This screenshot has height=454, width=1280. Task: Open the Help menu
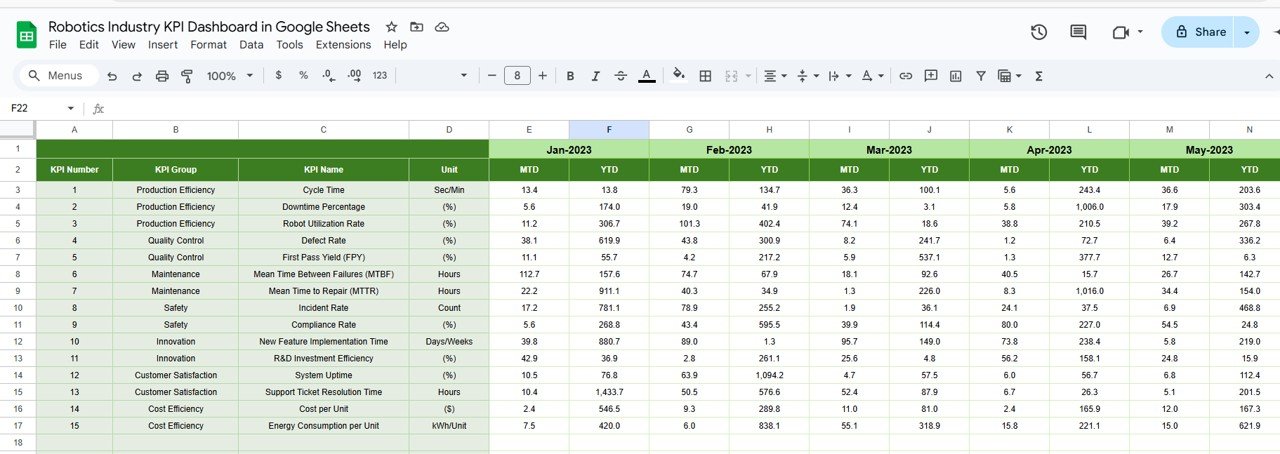(395, 45)
